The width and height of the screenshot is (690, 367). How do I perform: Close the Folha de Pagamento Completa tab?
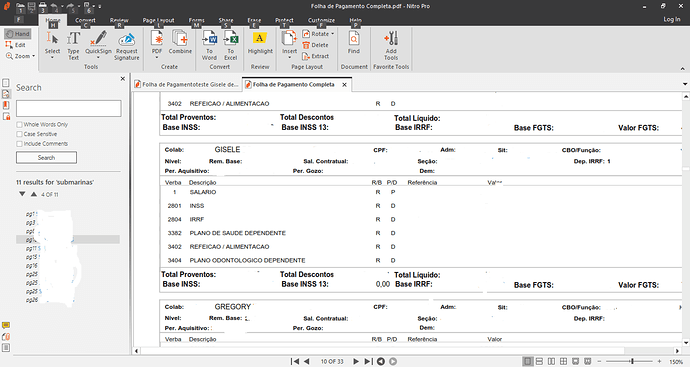click(x=345, y=84)
